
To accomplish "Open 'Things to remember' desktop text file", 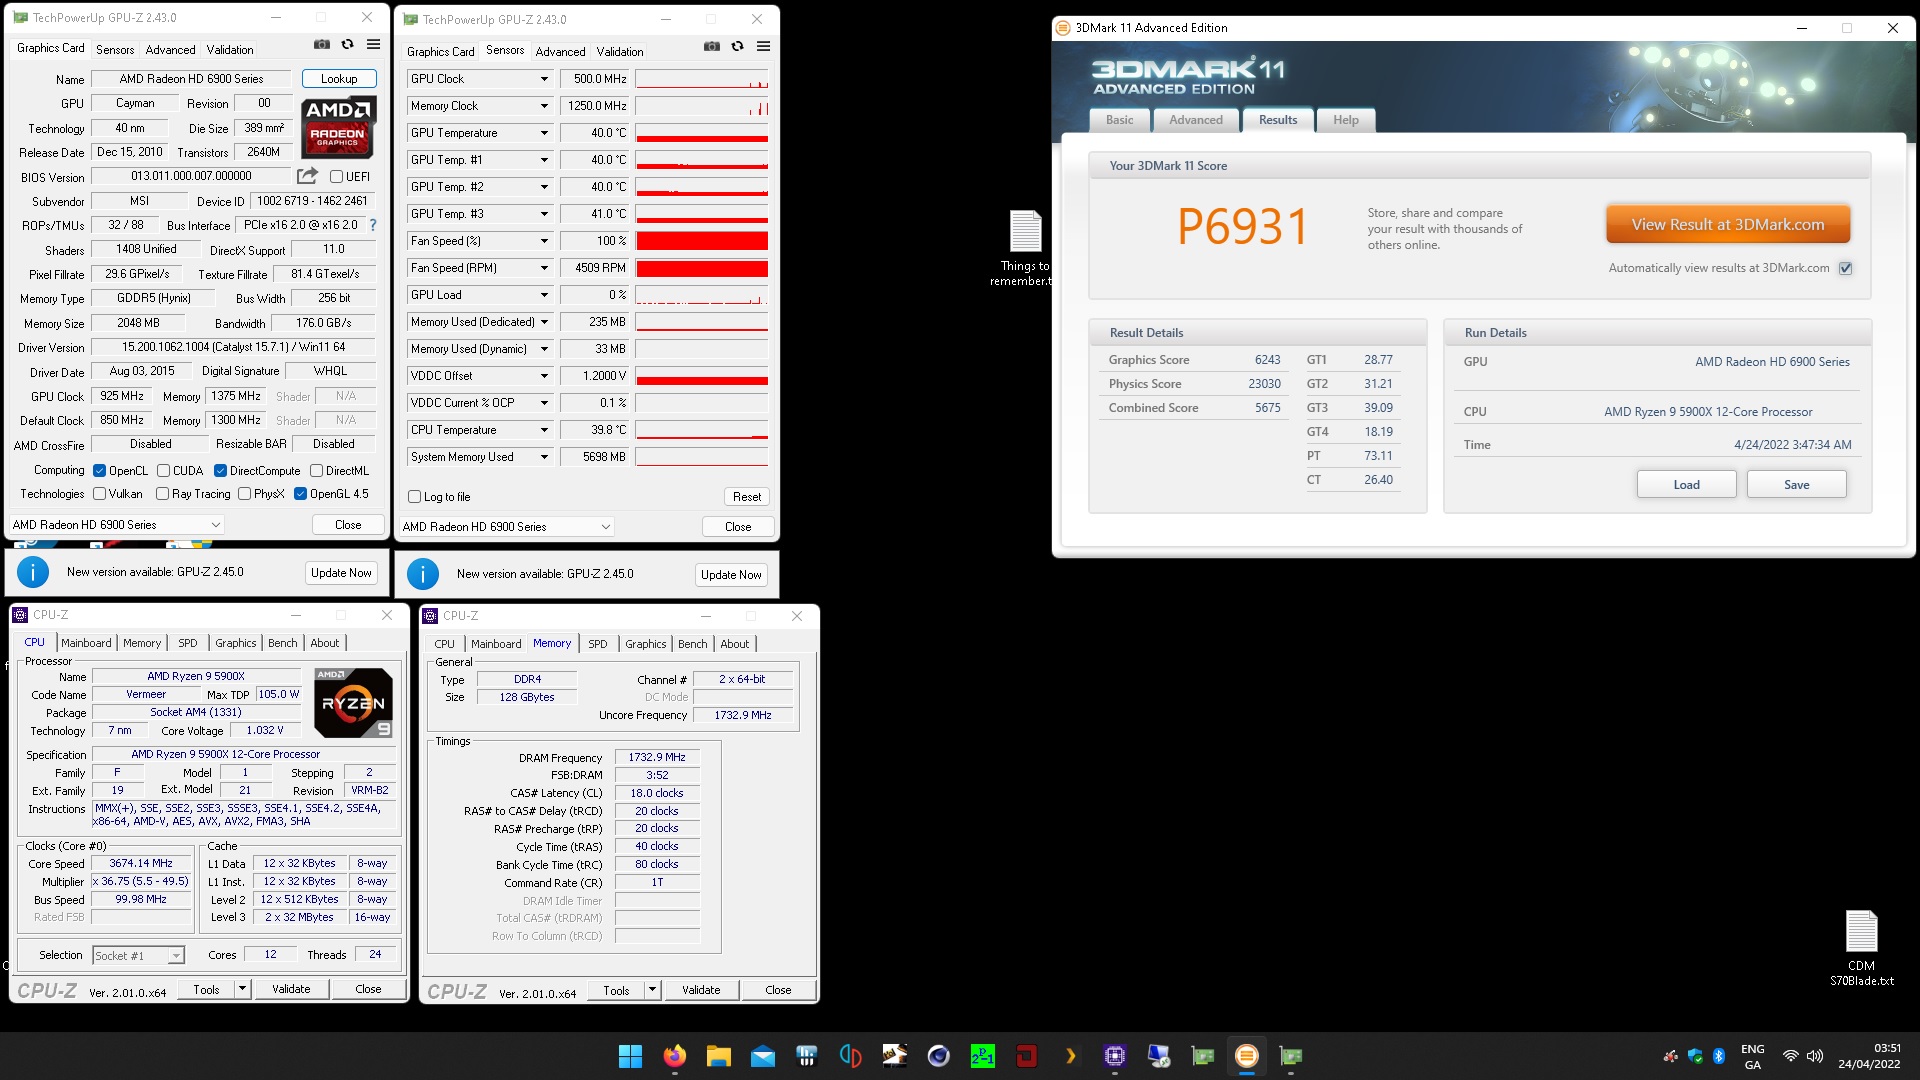I will click(x=1025, y=248).
